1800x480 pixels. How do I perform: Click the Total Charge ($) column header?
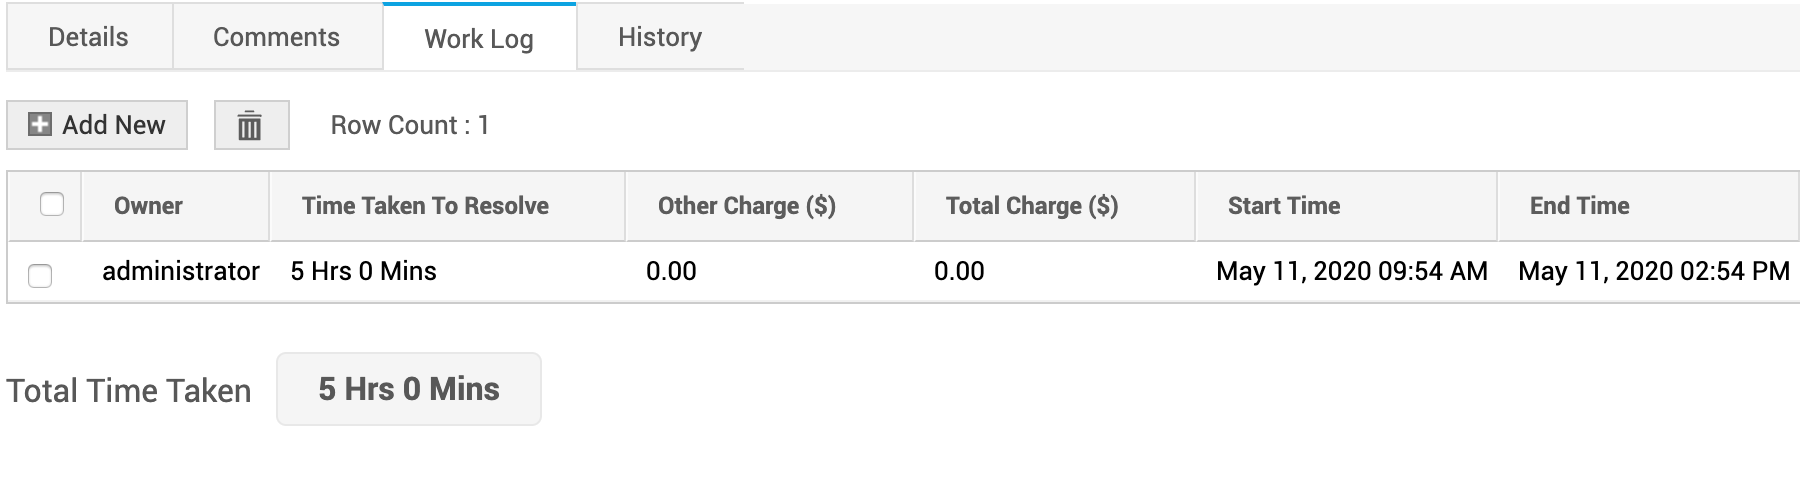[1031, 206]
